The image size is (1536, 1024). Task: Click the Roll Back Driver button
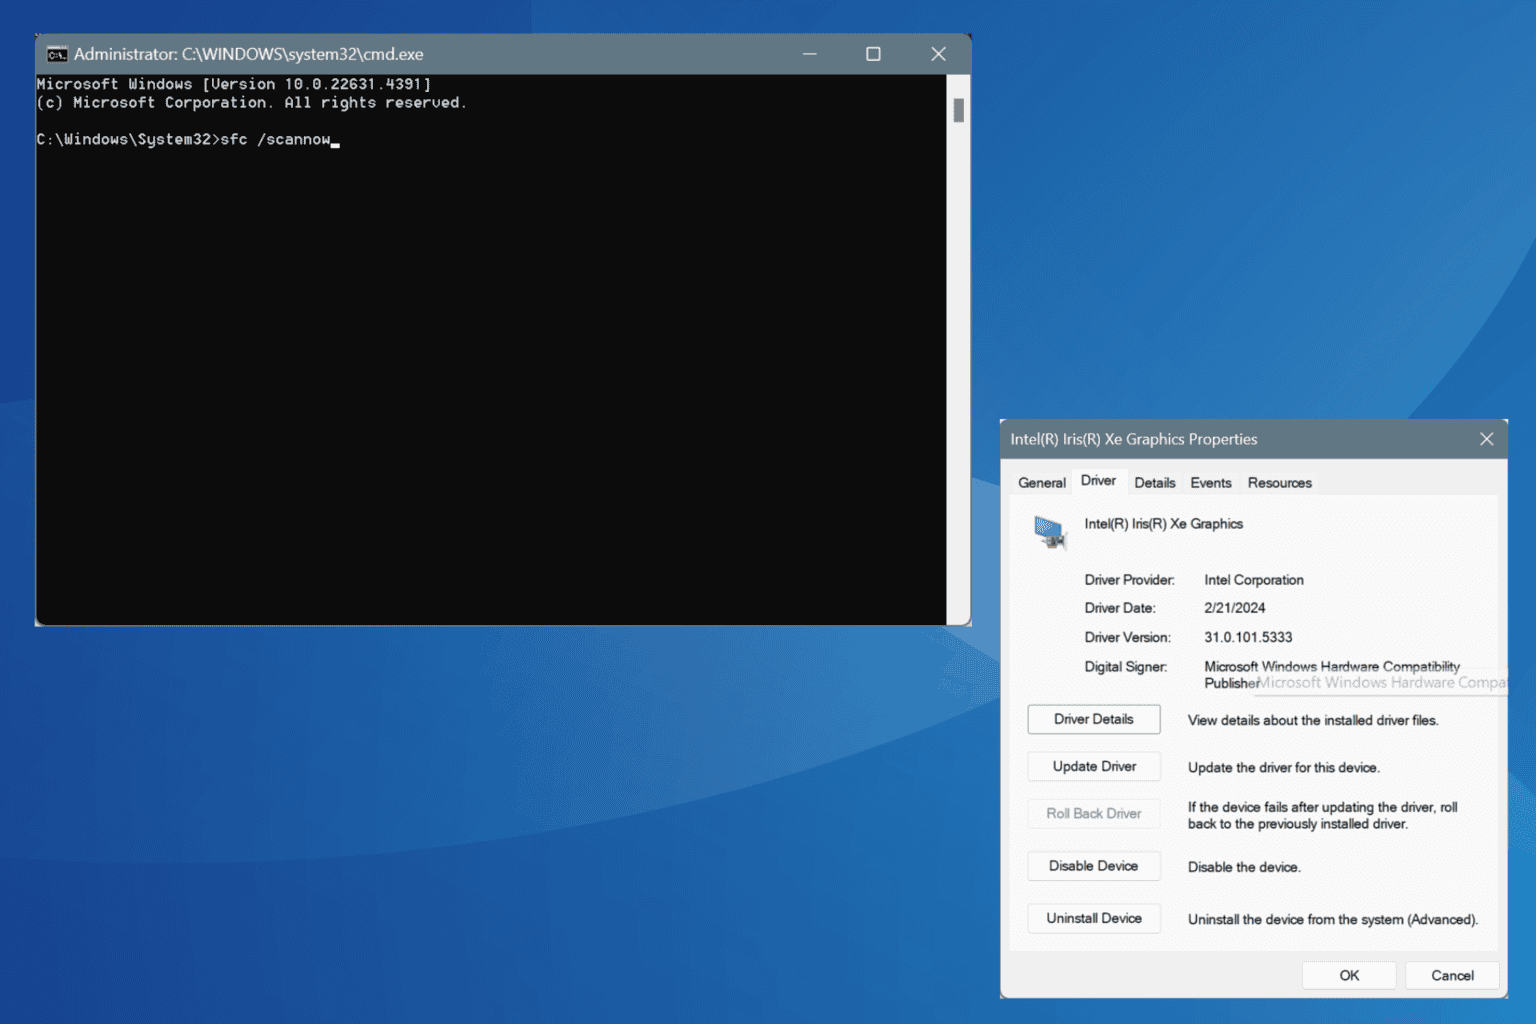click(1094, 813)
